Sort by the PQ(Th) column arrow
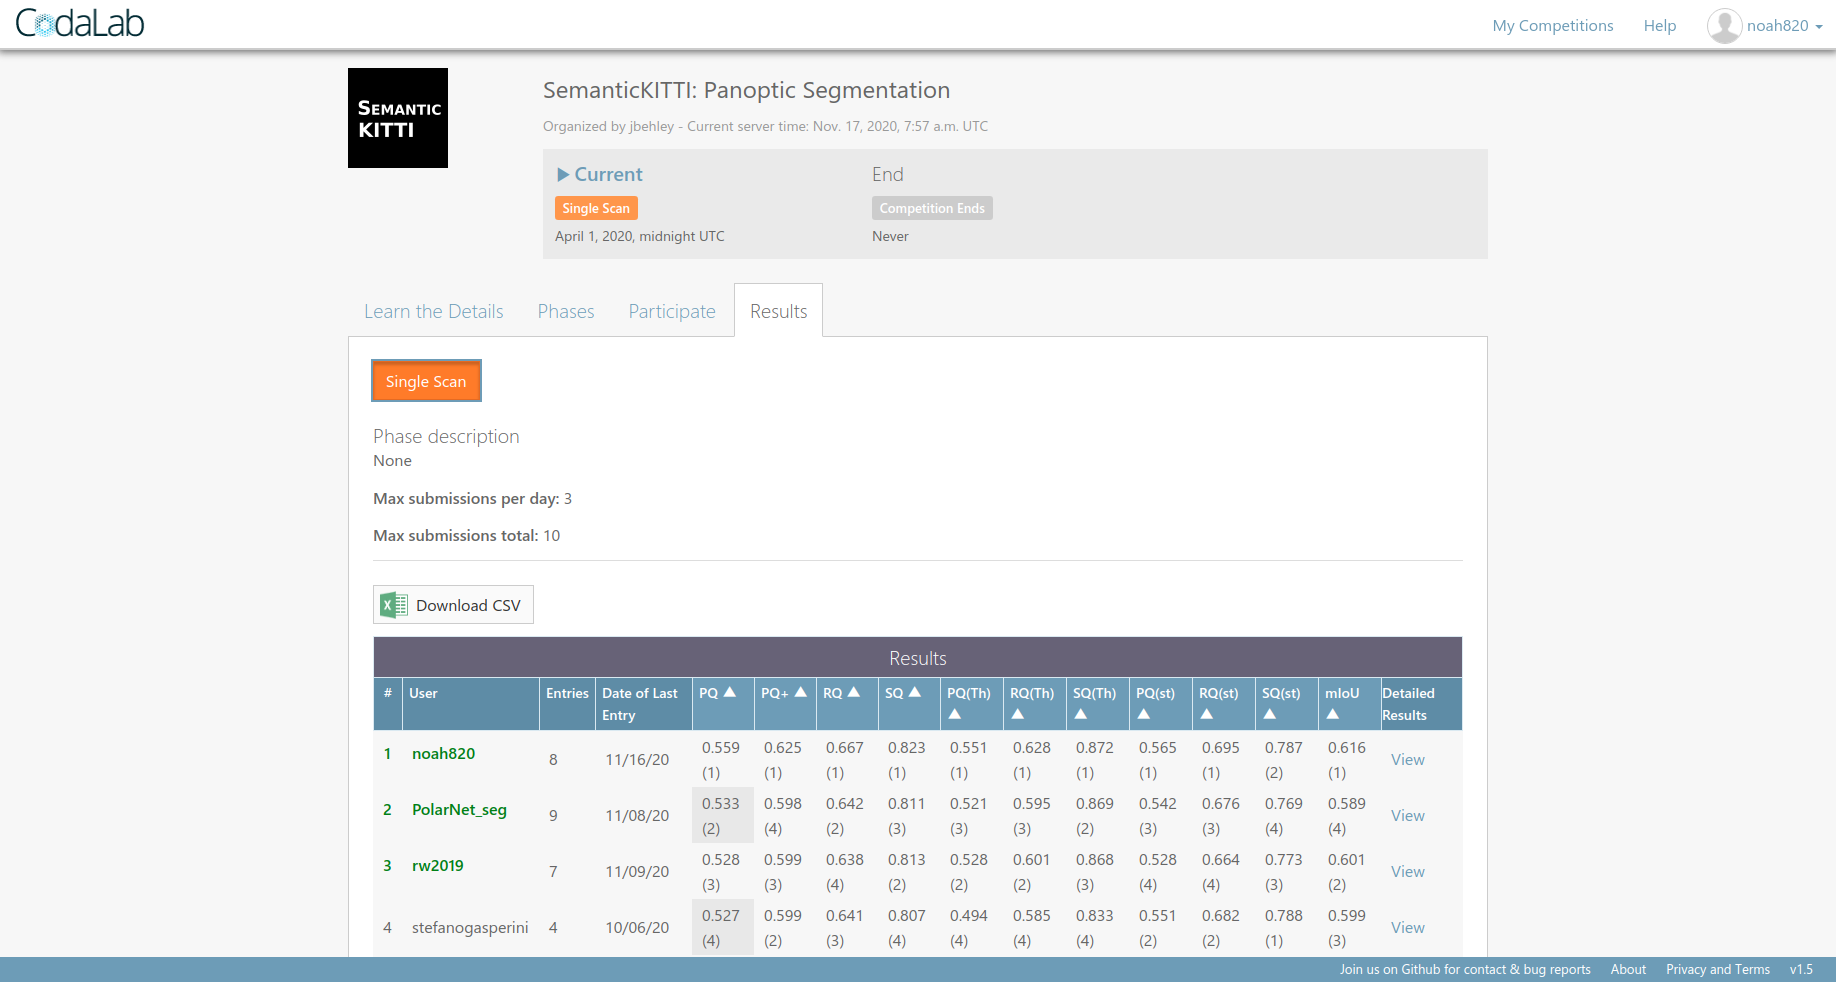This screenshot has width=1836, height=982. [955, 714]
